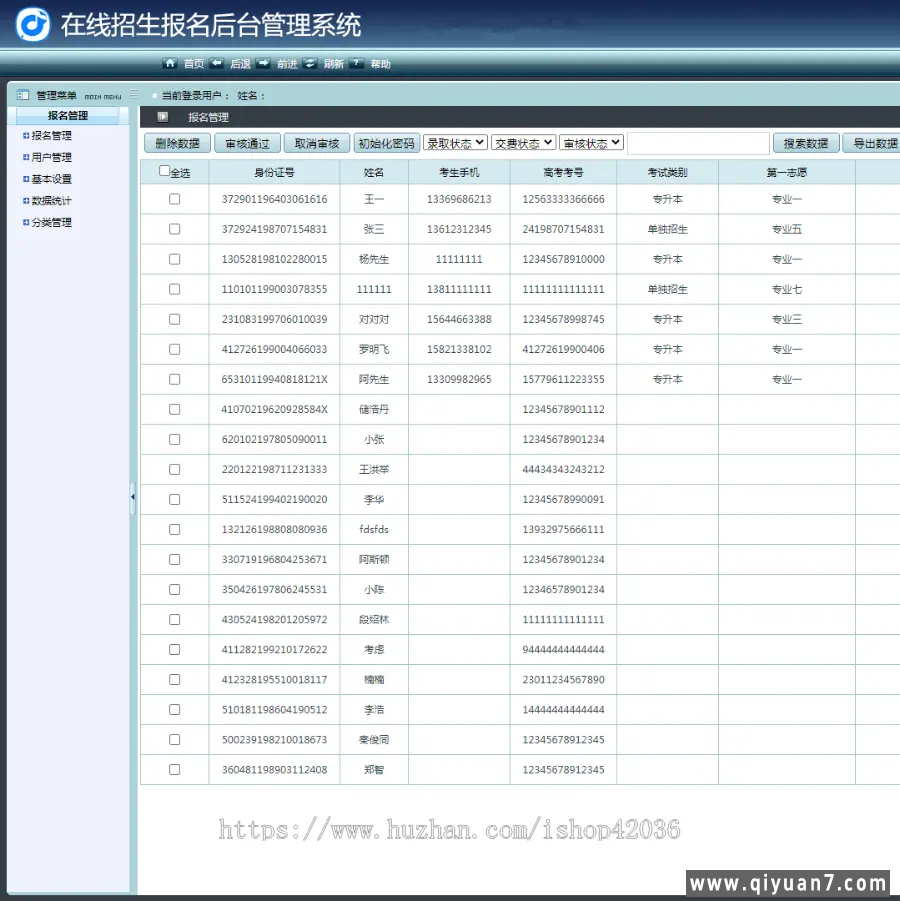Click the 管理菜单 panel icon
The height and width of the screenshot is (901, 900).
pyautogui.click(x=22, y=95)
